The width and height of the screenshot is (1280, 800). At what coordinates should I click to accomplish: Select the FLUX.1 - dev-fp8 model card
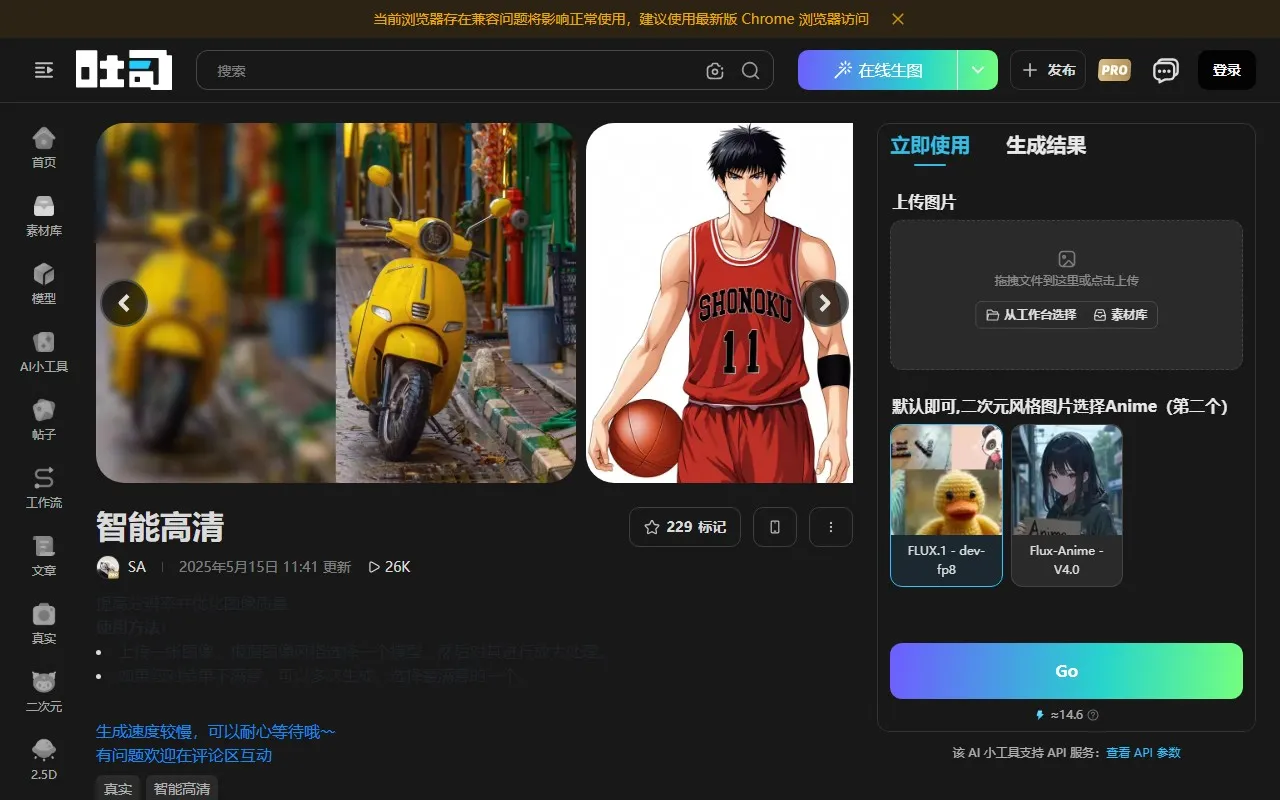(x=946, y=505)
